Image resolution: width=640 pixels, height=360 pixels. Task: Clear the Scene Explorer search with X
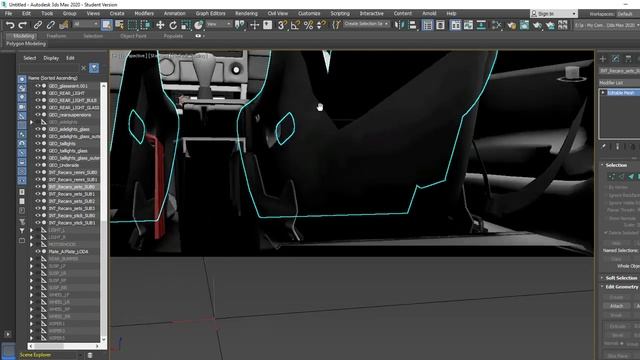point(84,68)
